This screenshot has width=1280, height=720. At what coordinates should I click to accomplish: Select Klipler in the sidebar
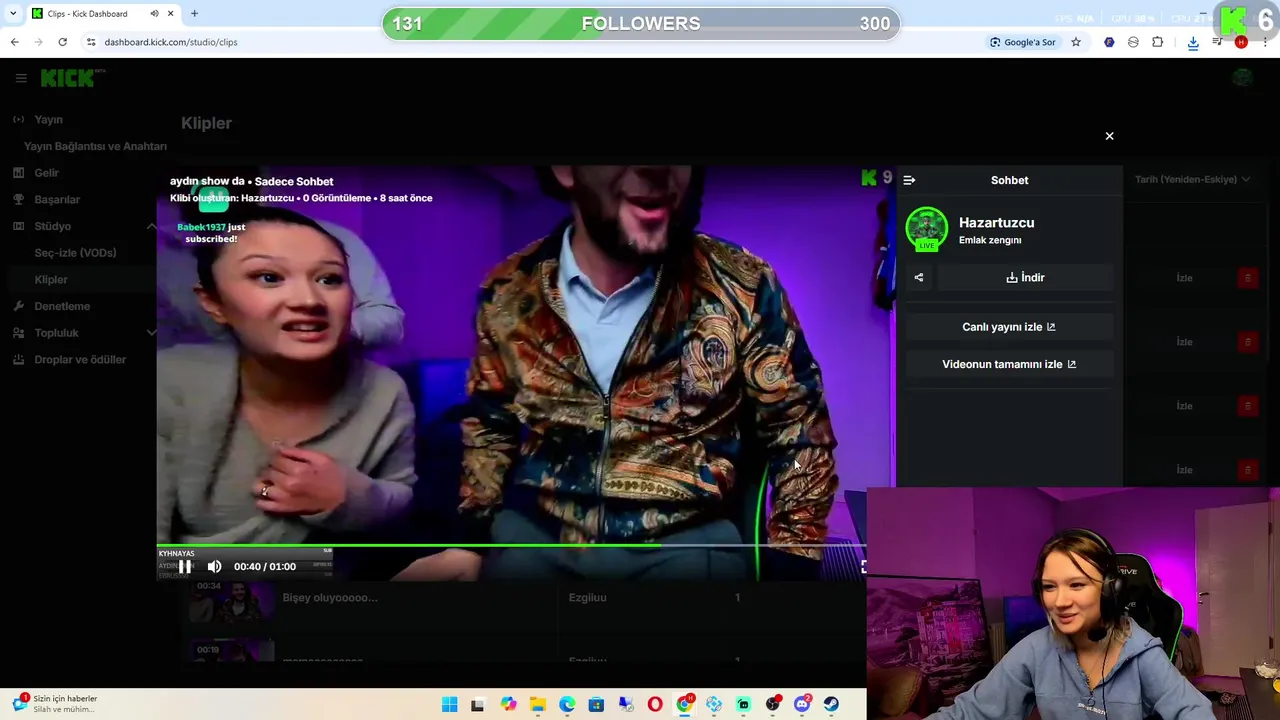point(51,280)
